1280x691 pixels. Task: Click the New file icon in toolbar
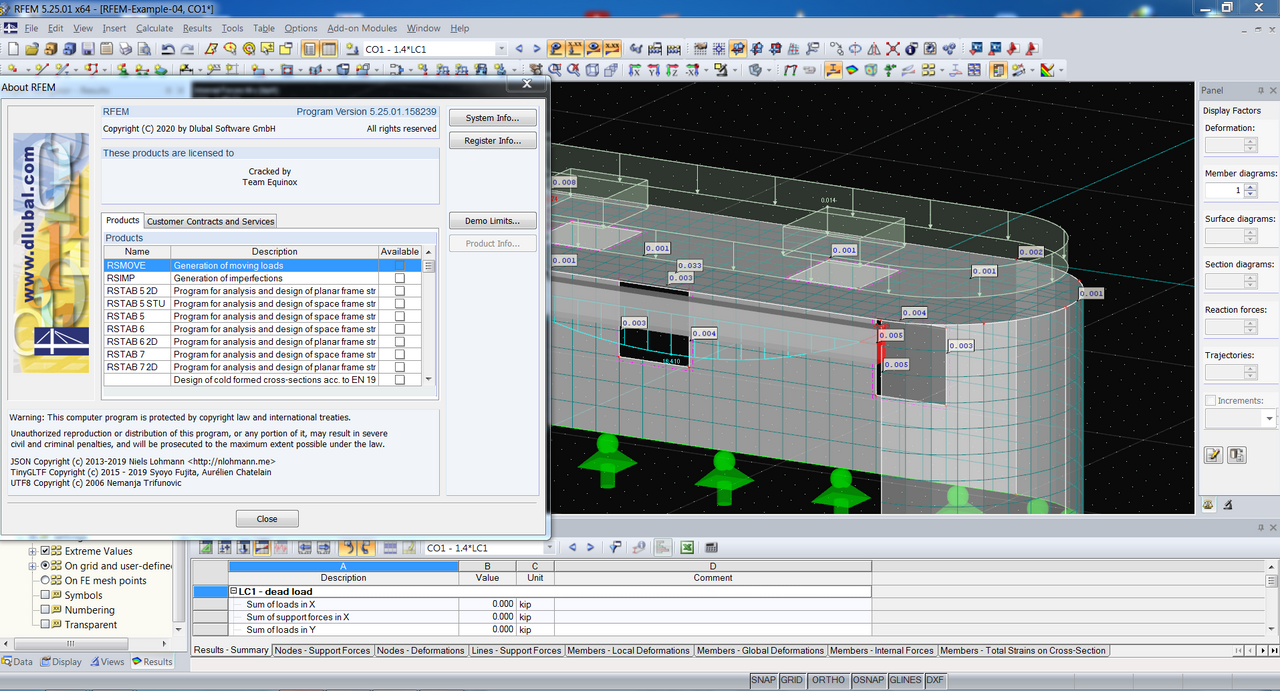coord(12,48)
